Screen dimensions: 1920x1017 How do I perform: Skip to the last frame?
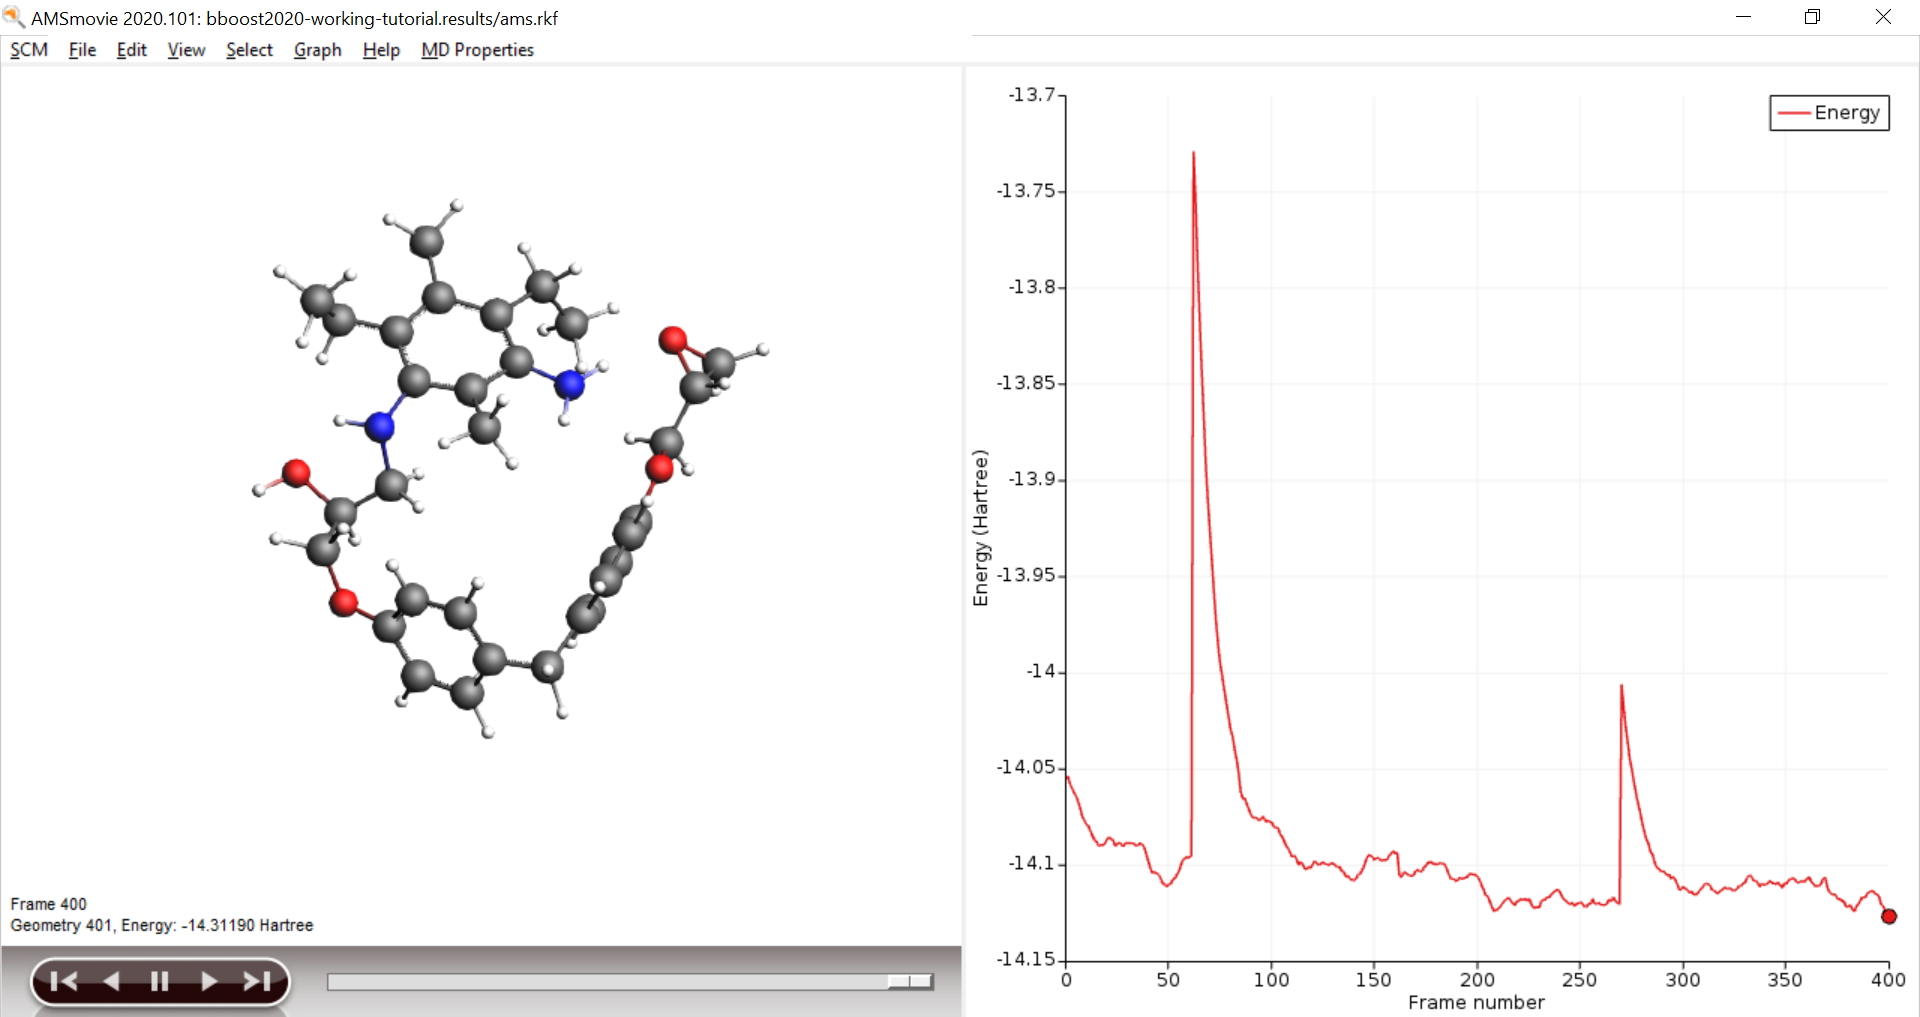click(x=257, y=981)
